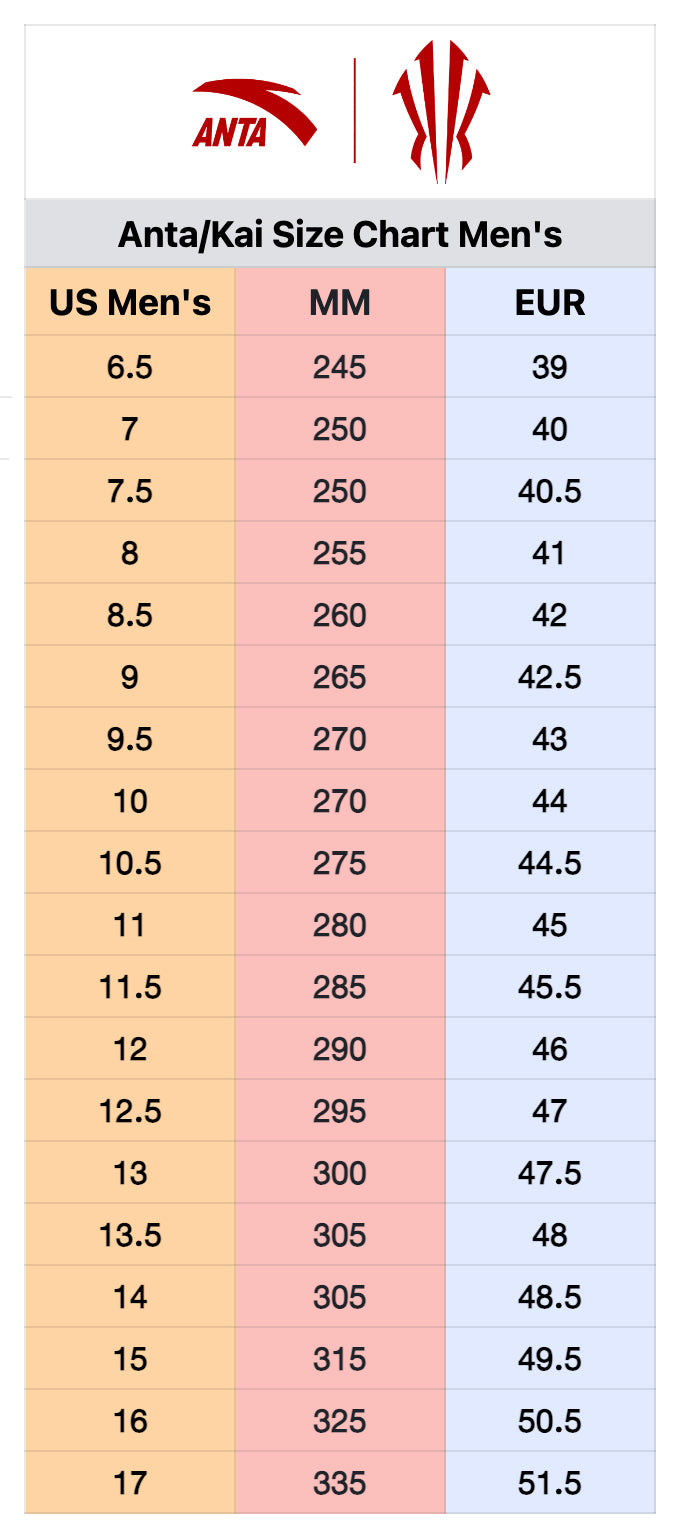Select the MM column header

point(340,302)
